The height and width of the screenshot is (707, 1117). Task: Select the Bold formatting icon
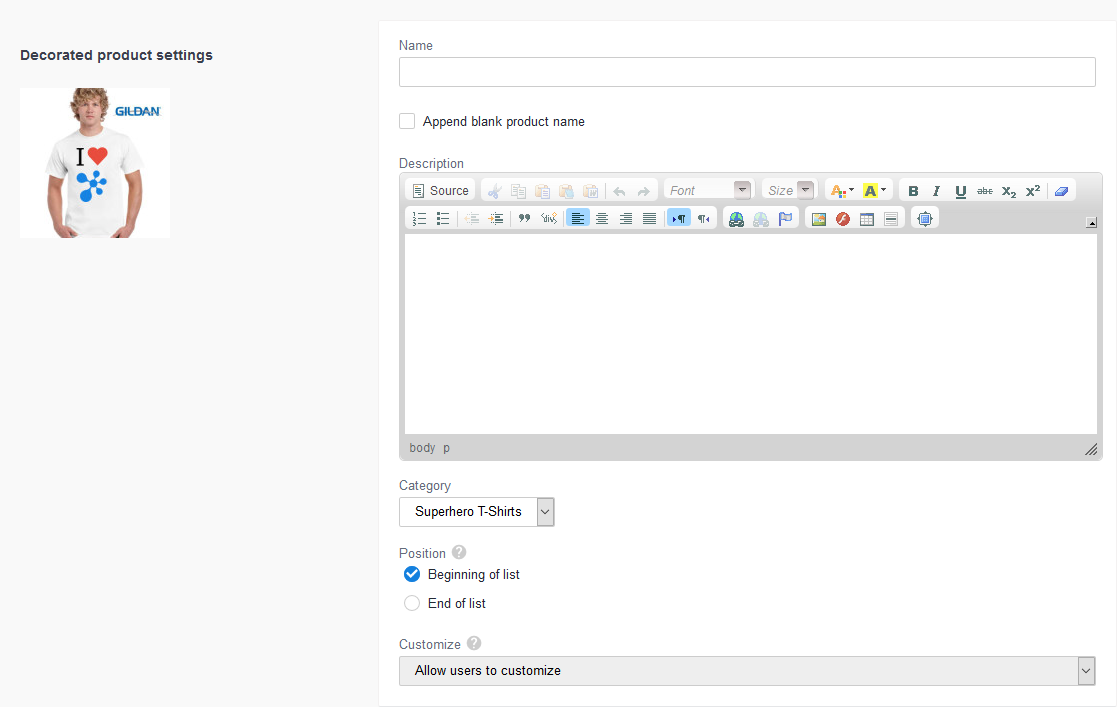coord(913,190)
